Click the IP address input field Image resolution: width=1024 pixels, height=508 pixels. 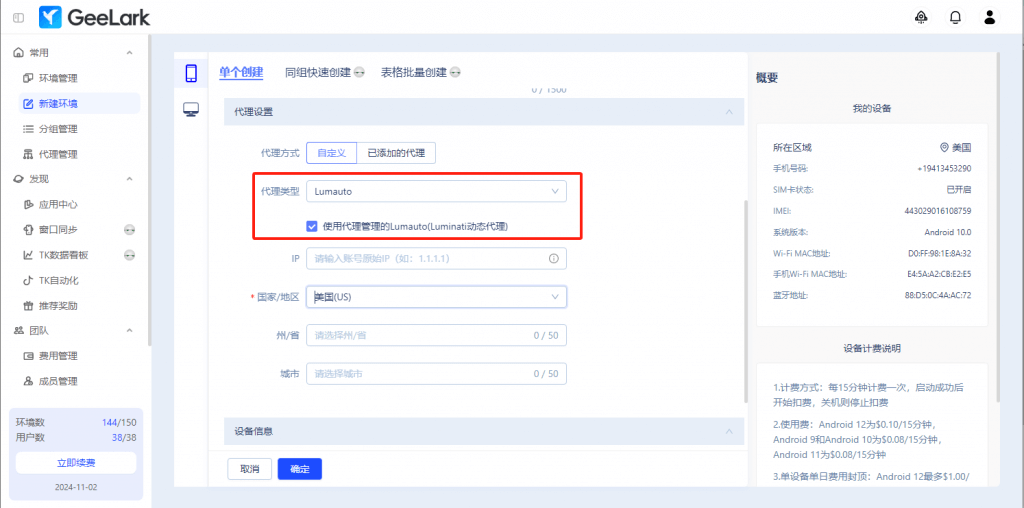pos(428,259)
